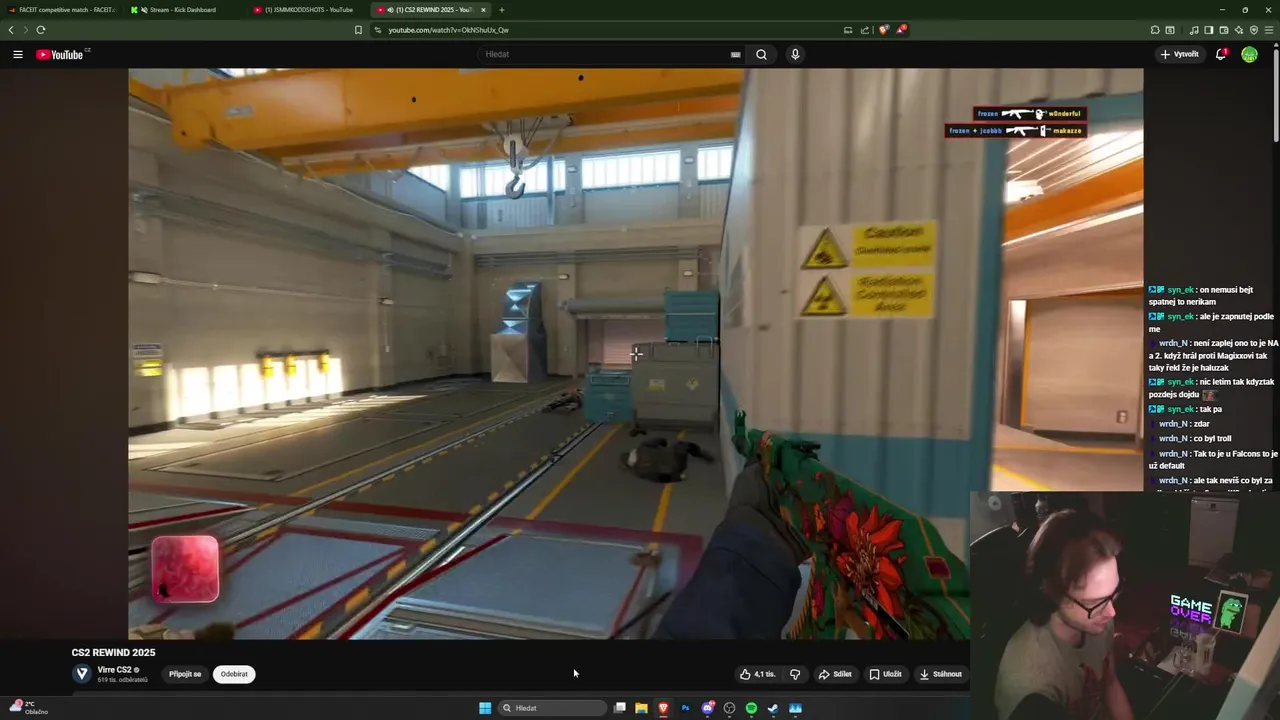Viewport: 1280px width, 720px height.
Task: Open the YouTube account avatar menu
Action: pos(1249,54)
